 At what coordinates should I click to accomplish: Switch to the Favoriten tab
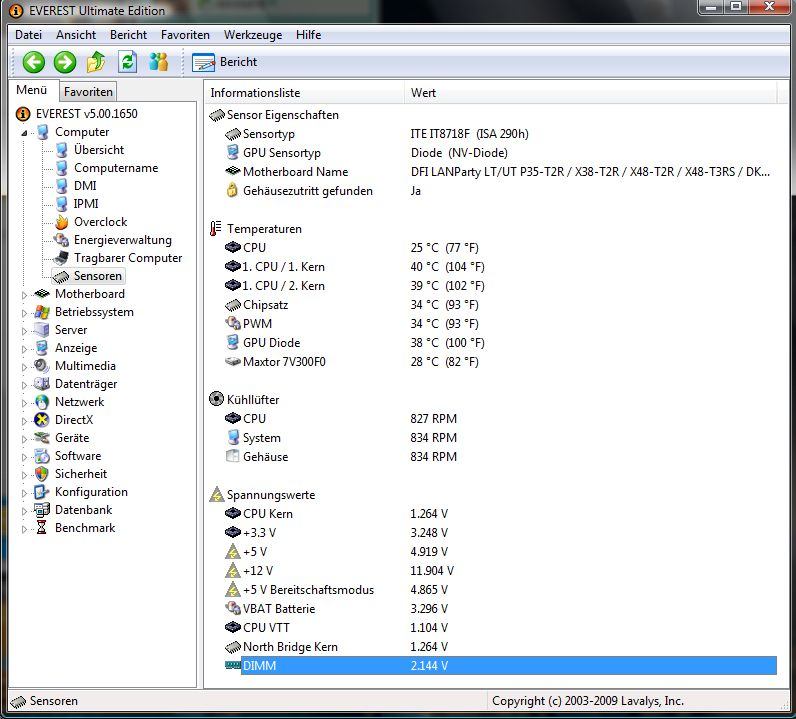click(x=88, y=92)
